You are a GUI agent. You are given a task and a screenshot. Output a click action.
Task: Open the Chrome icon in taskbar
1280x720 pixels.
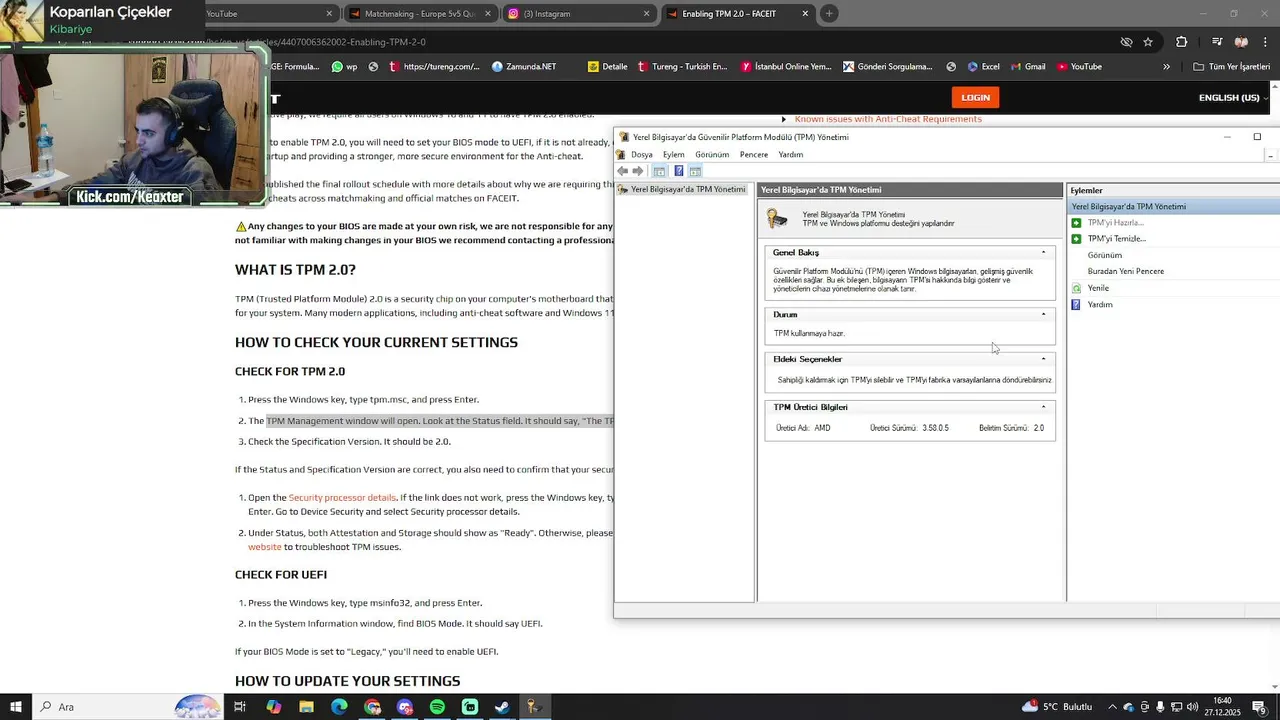[x=372, y=707]
